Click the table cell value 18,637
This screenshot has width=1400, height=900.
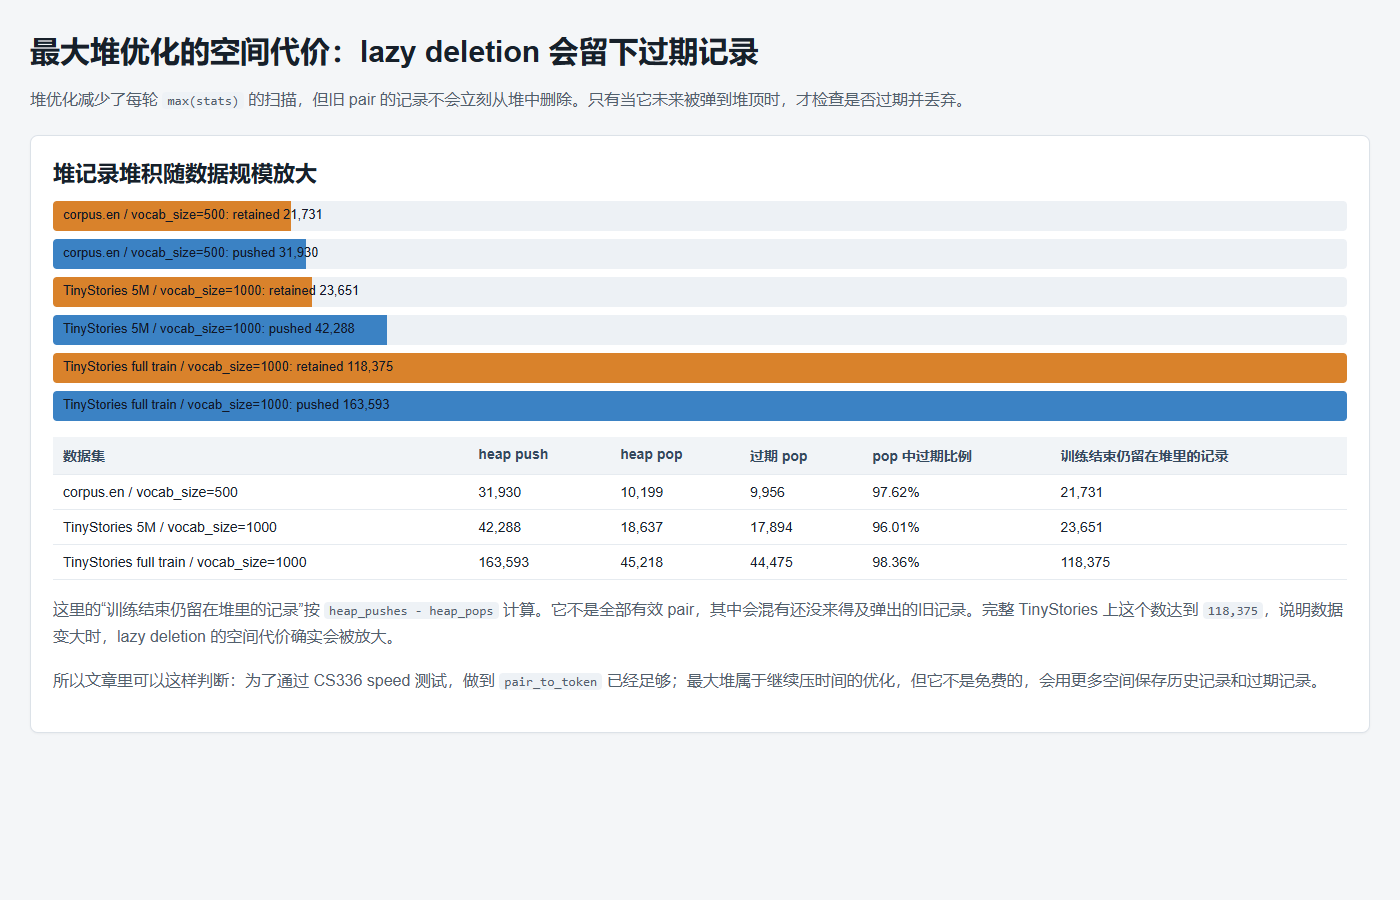642,527
